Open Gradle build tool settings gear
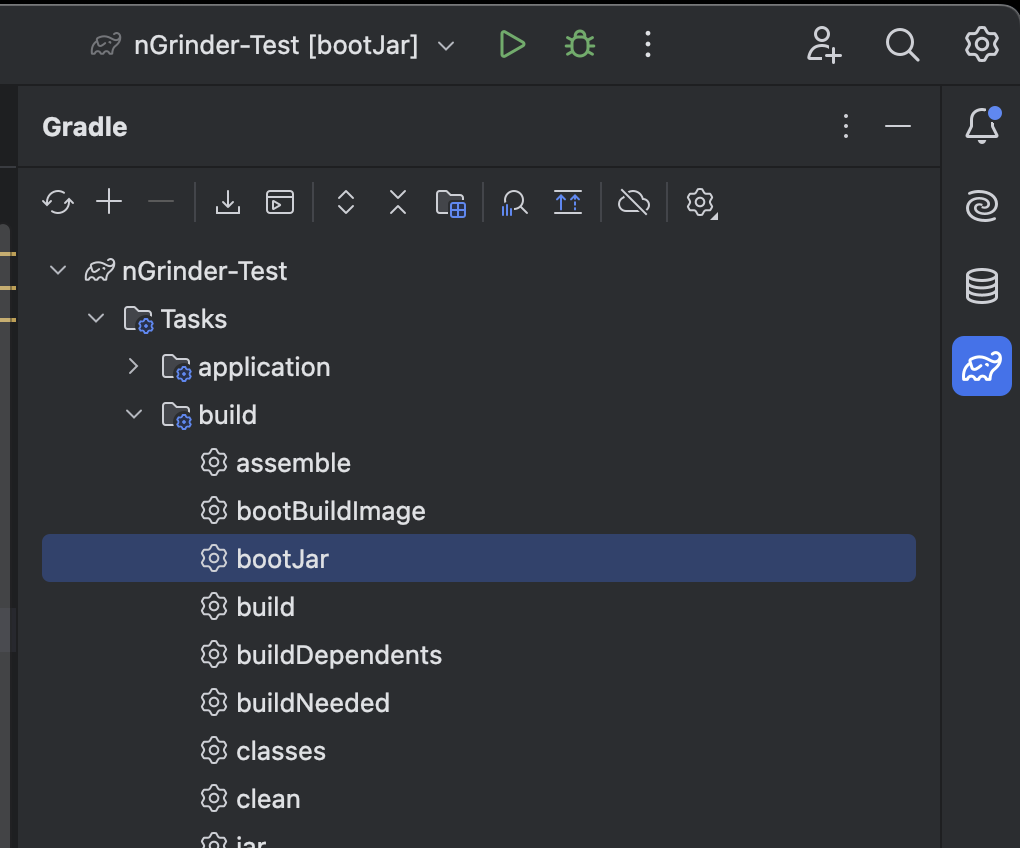 tap(701, 203)
